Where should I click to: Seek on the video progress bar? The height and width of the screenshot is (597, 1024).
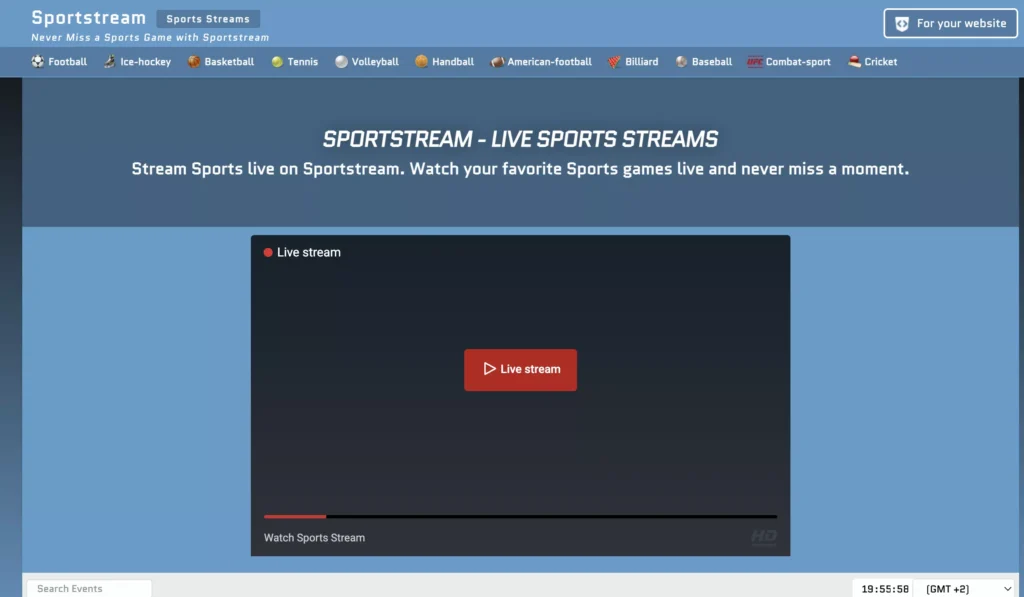click(520, 516)
